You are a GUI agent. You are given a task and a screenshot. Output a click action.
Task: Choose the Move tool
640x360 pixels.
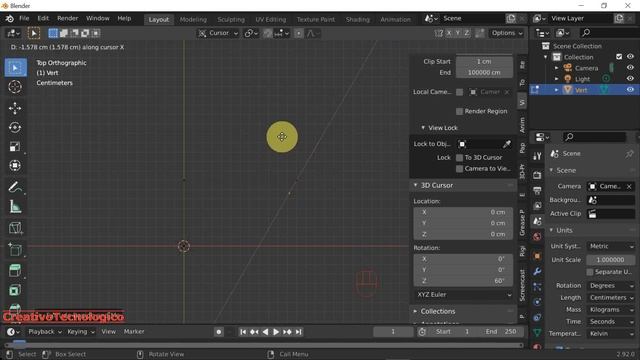(x=15, y=108)
